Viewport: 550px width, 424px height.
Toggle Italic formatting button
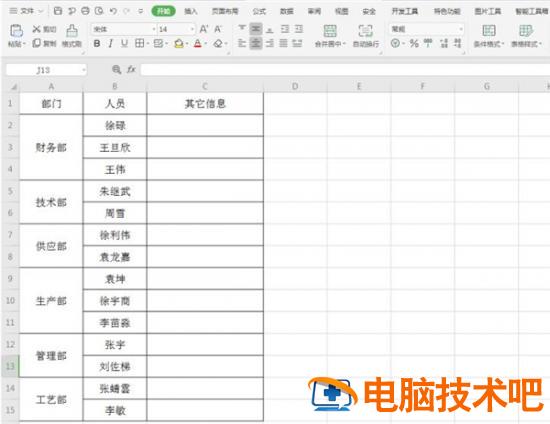pos(110,43)
